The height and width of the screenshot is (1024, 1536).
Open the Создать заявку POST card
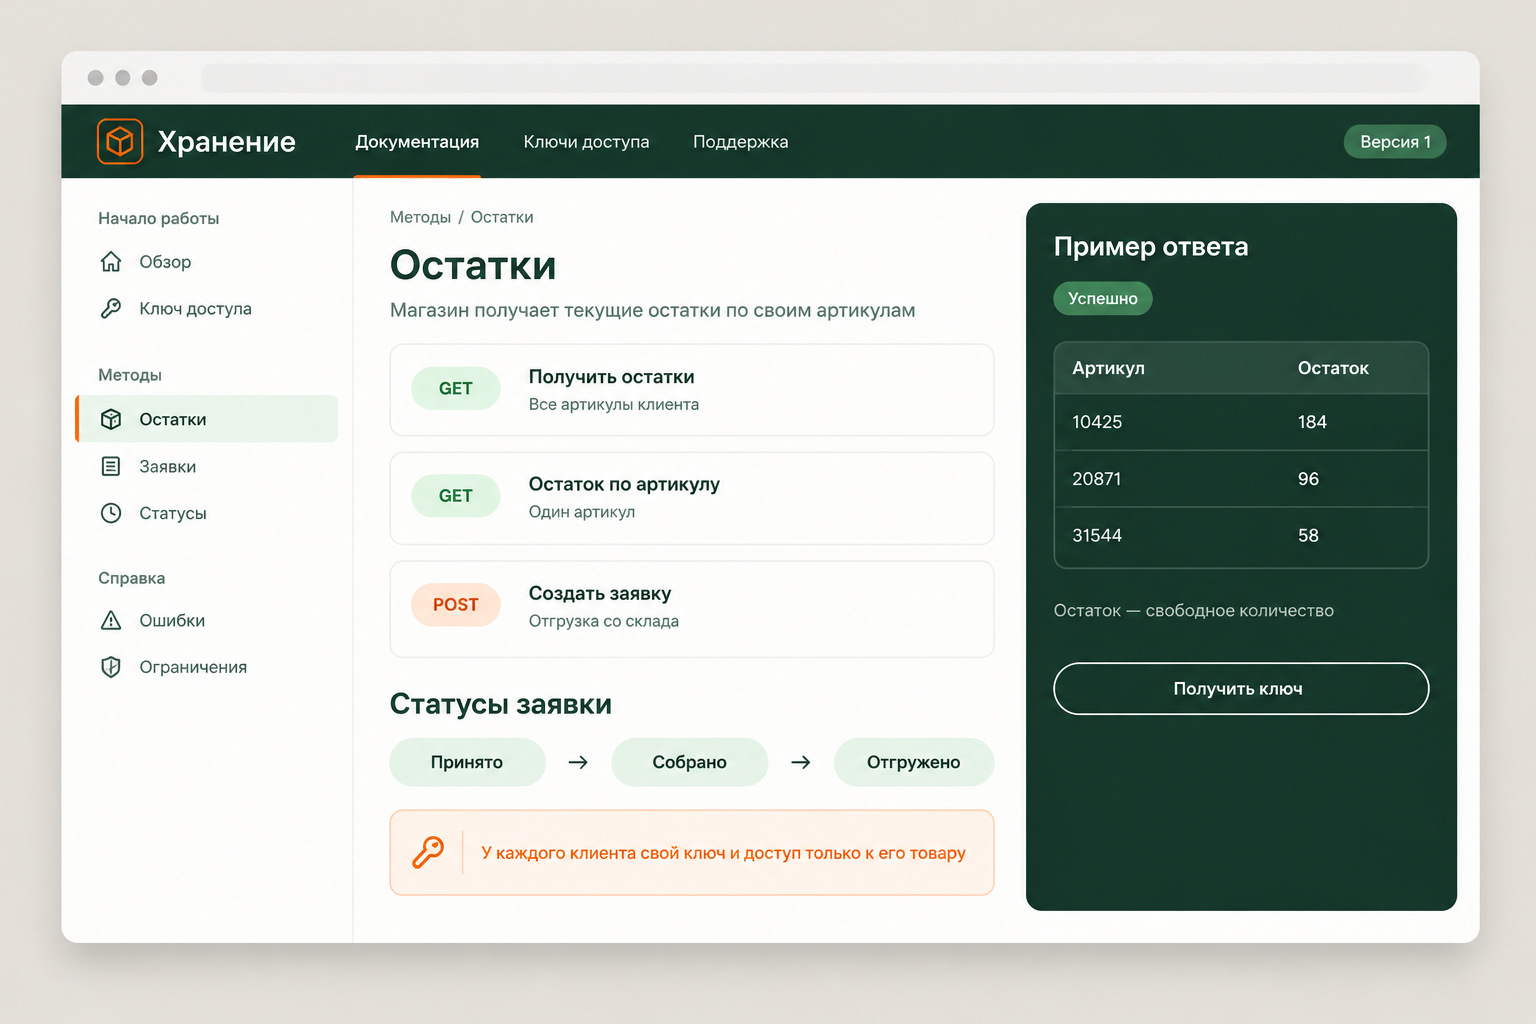[x=692, y=609]
